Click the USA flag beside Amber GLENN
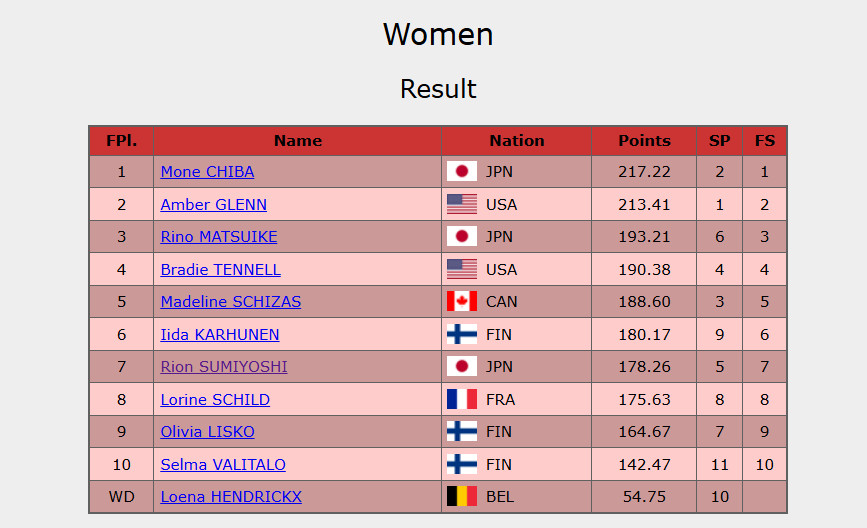Viewport: 867px width, 528px height. (x=461, y=204)
